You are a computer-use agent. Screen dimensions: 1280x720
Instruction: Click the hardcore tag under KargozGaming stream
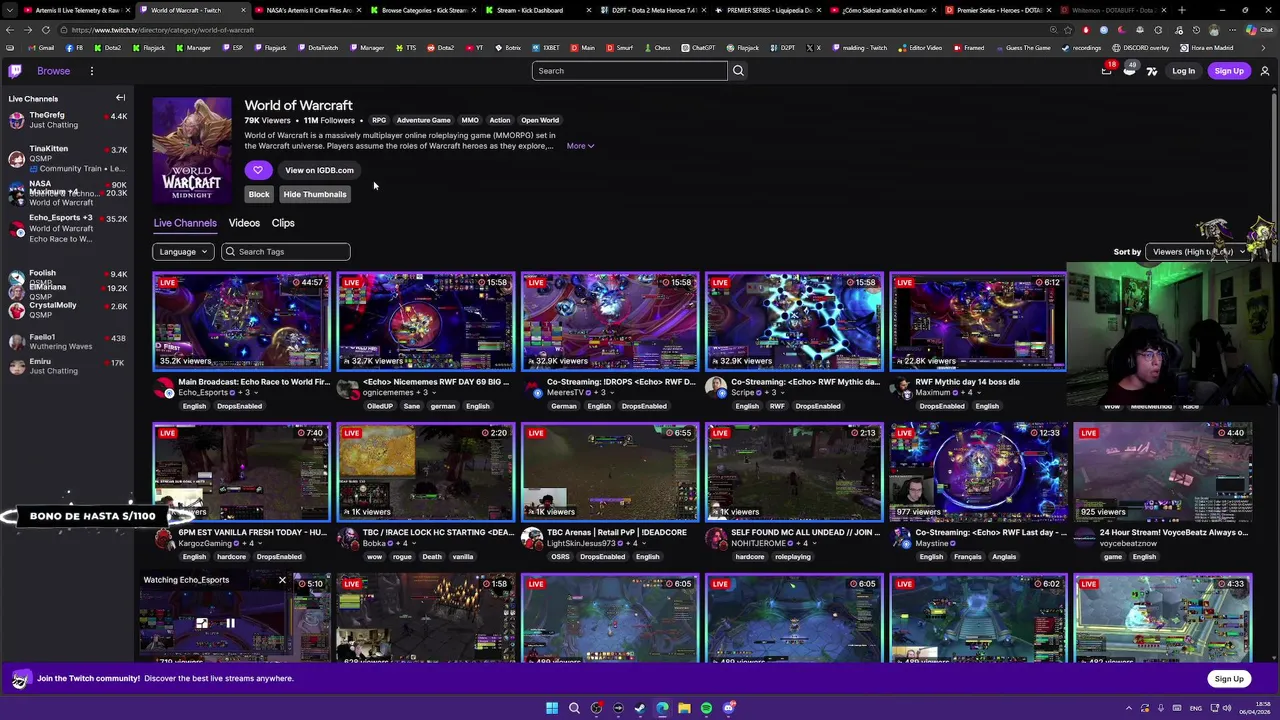tap(231, 557)
